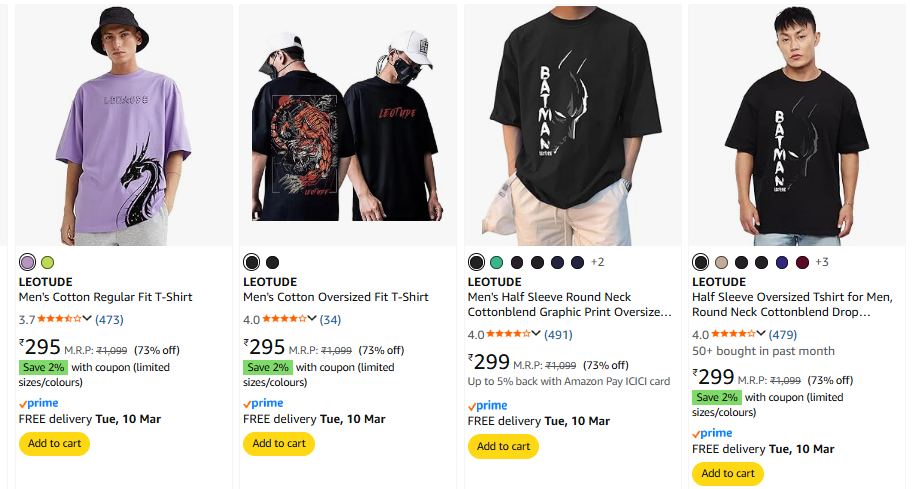Click the Prime badge under the purple T-shirt
The image size is (913, 489).
tap(39, 403)
